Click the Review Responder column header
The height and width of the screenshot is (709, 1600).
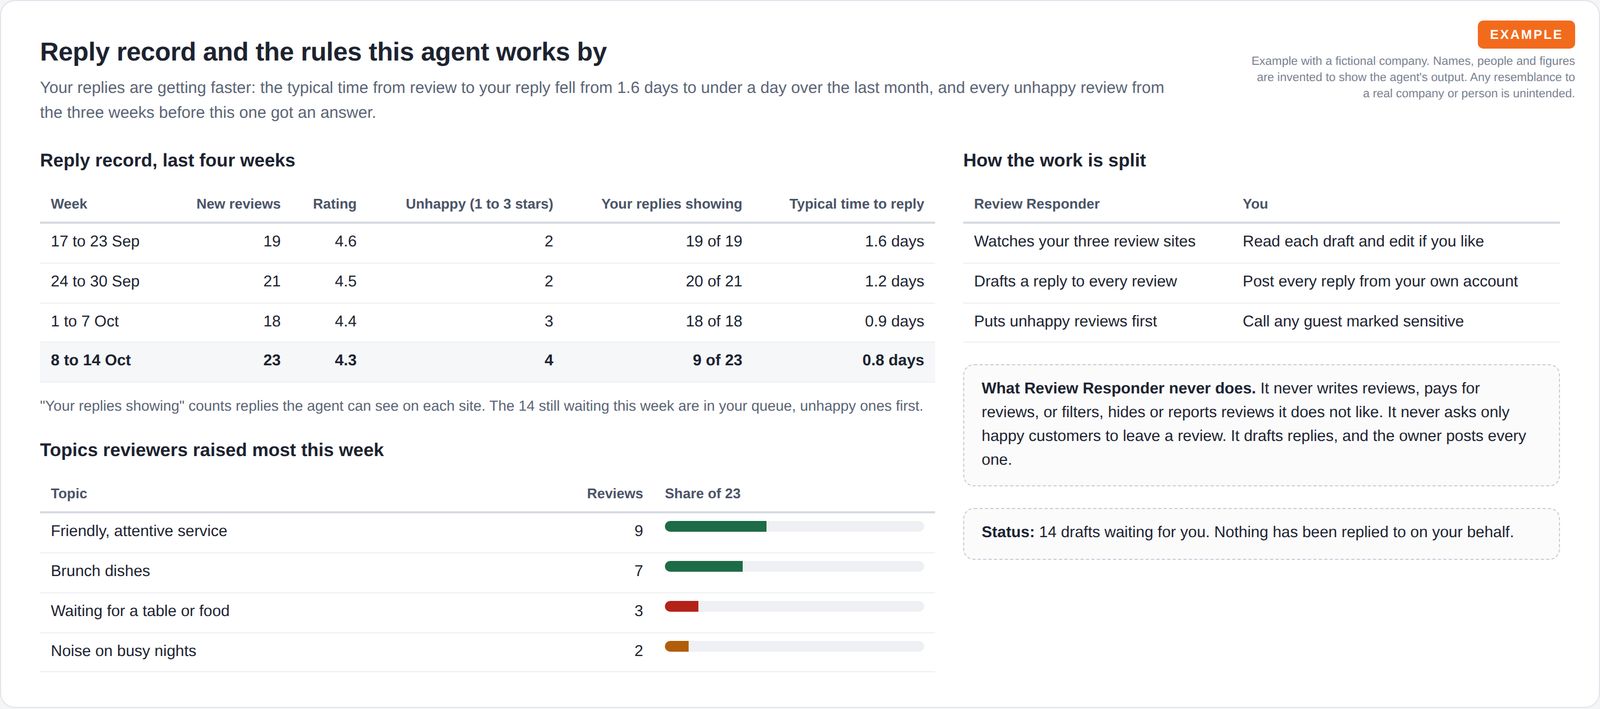click(1036, 203)
